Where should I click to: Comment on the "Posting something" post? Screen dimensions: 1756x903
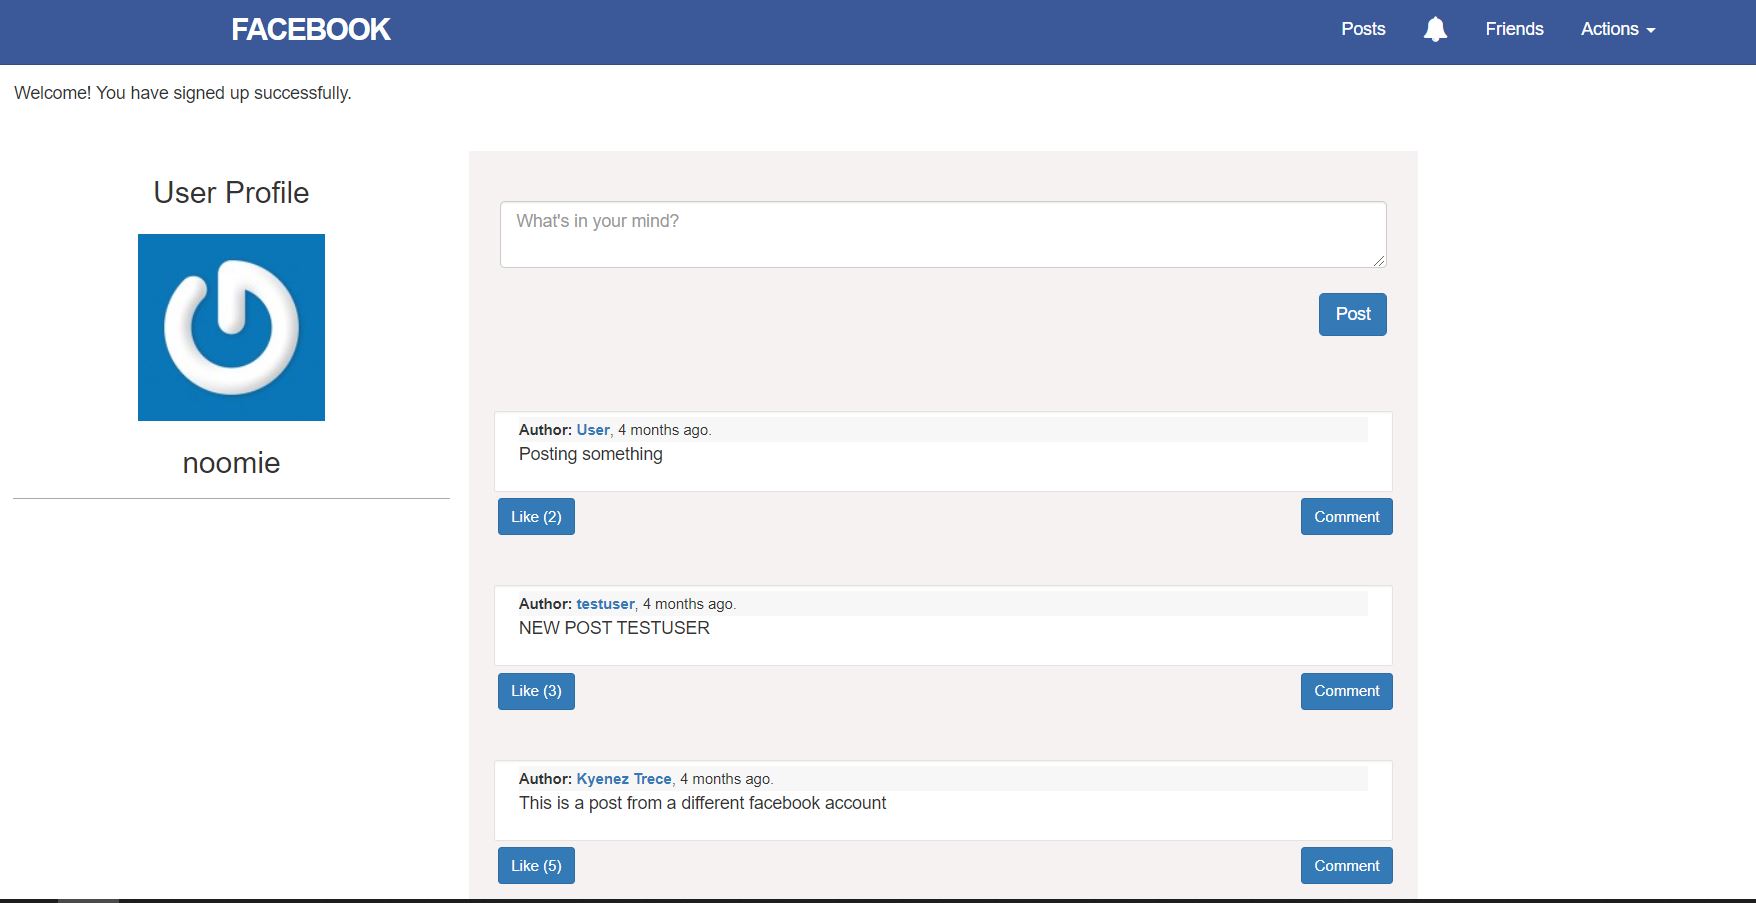[1346, 517]
